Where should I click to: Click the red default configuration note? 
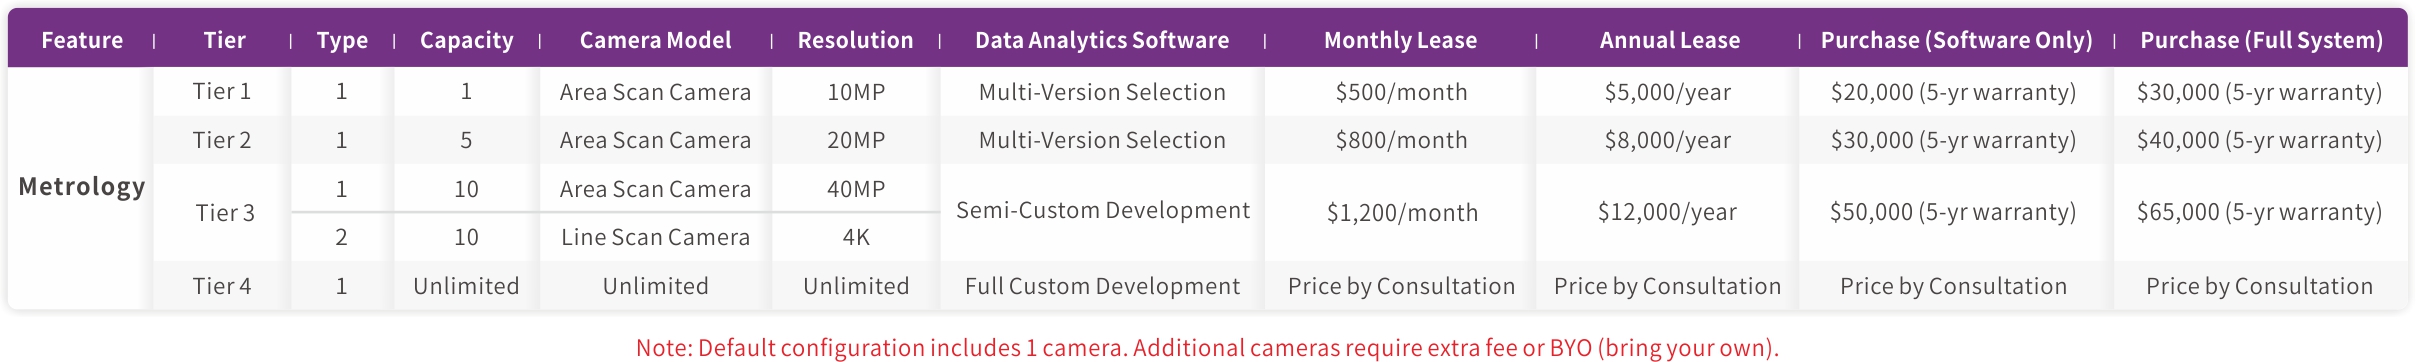(x=1207, y=347)
